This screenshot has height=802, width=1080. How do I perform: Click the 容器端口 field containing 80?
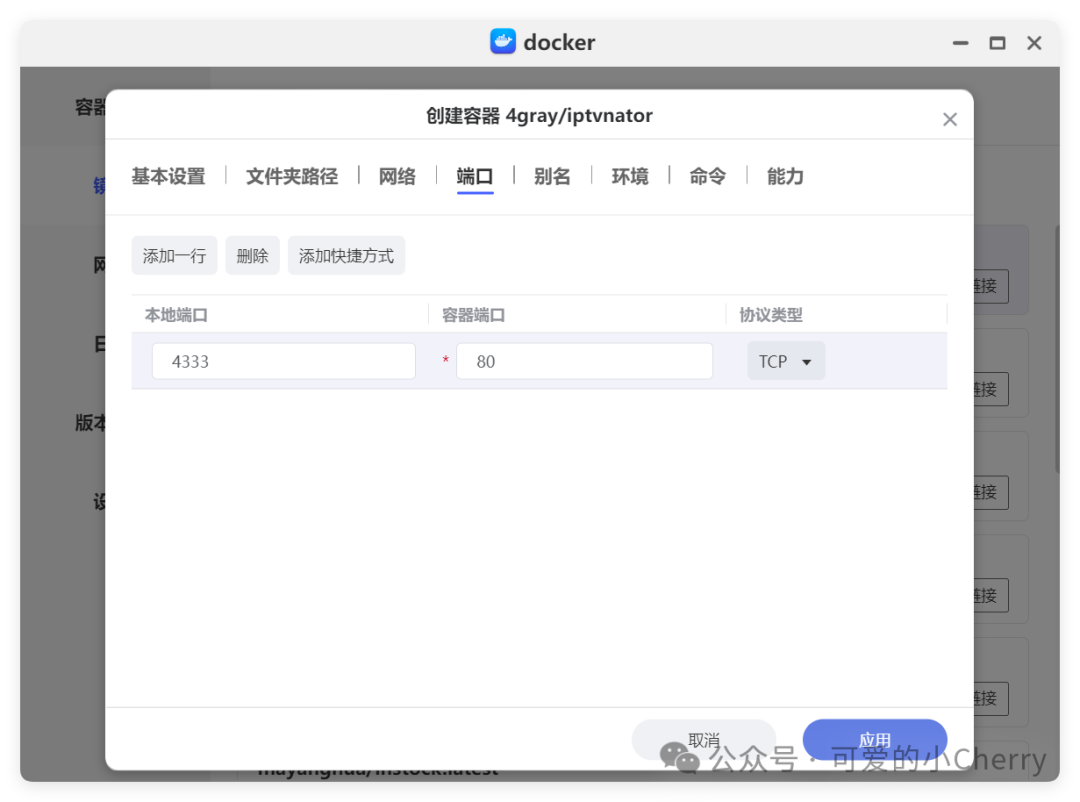pyautogui.click(x=584, y=361)
